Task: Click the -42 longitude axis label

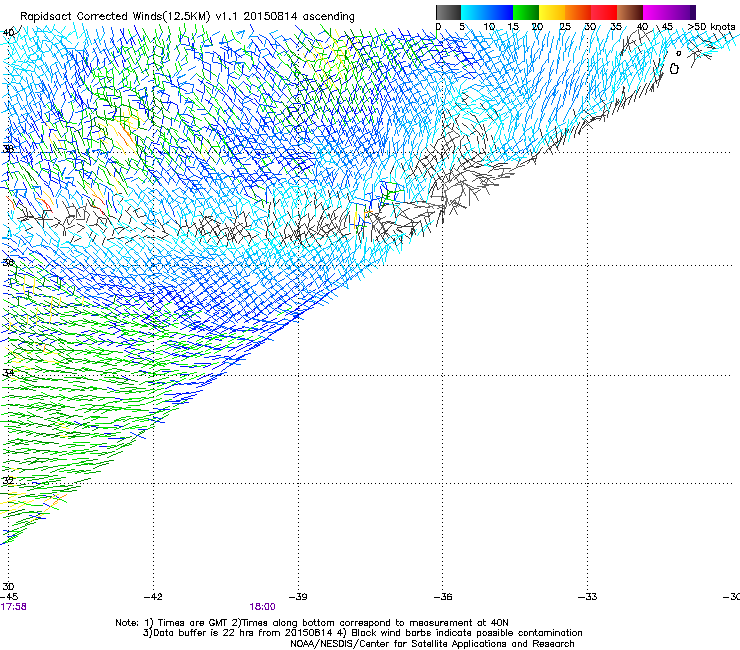Action: 153,597
